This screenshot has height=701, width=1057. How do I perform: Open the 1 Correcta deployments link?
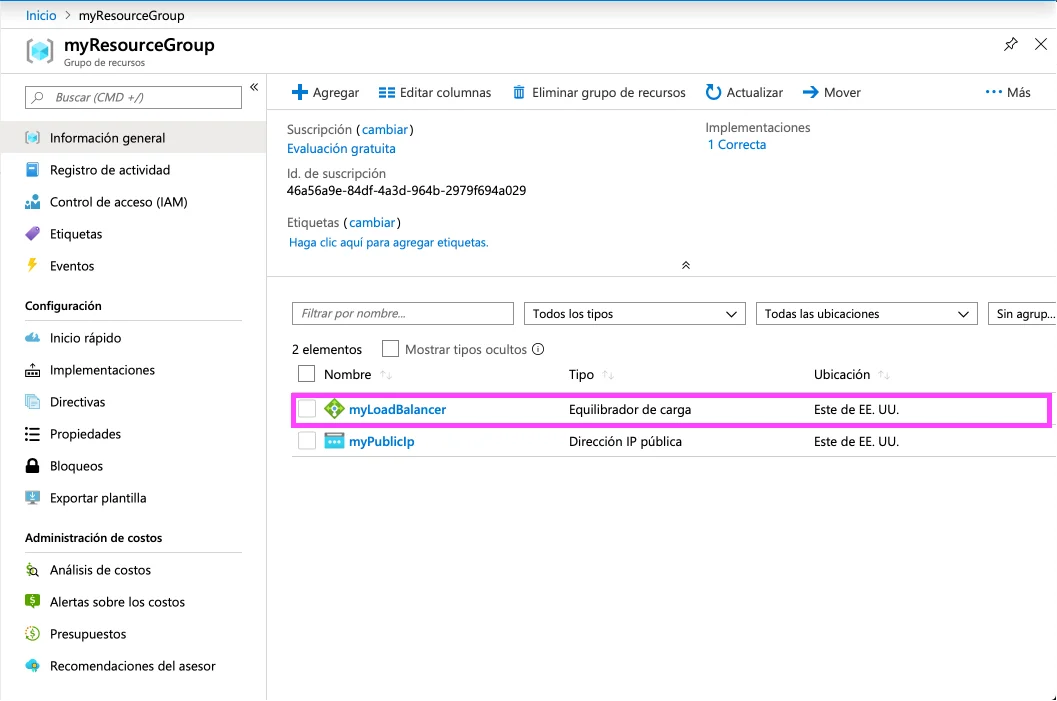pos(737,144)
